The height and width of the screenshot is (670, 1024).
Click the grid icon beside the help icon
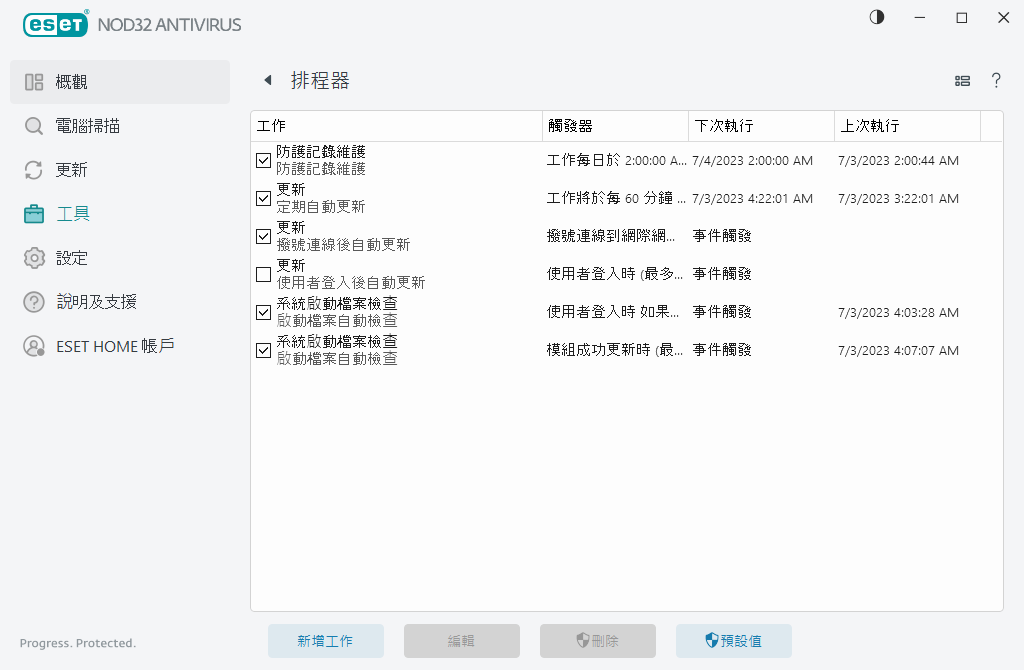pyautogui.click(x=962, y=80)
